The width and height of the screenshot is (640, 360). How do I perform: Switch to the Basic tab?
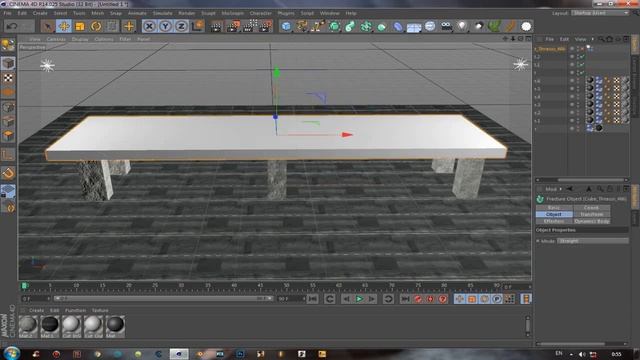click(x=554, y=207)
